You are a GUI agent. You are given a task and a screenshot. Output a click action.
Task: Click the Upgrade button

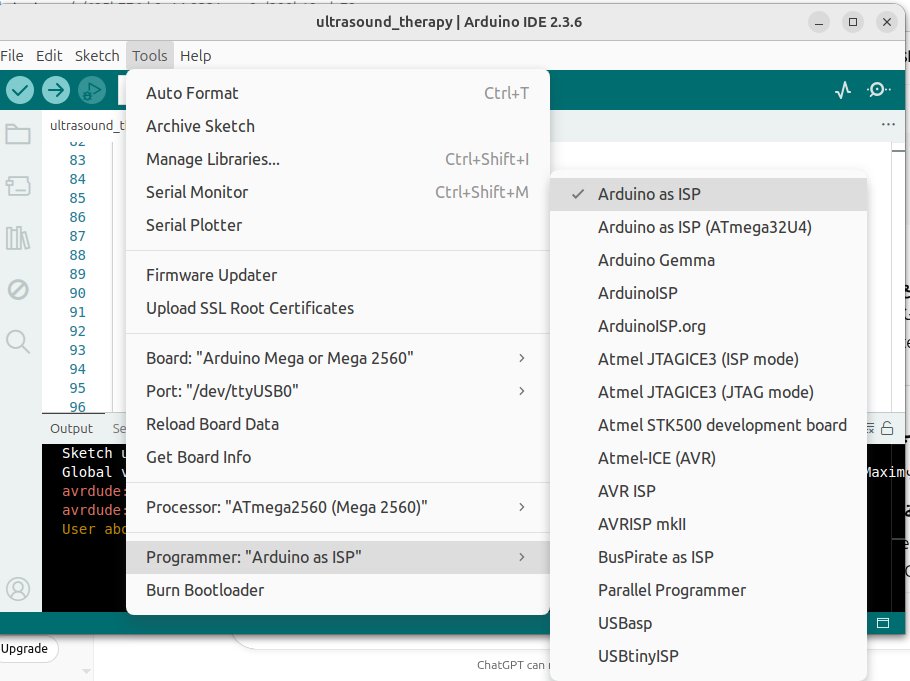(25, 648)
